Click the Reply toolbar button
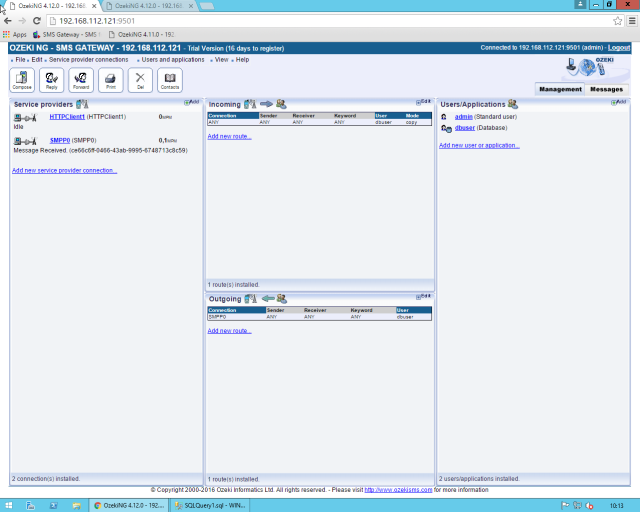The height and width of the screenshot is (512, 640). 51,80
